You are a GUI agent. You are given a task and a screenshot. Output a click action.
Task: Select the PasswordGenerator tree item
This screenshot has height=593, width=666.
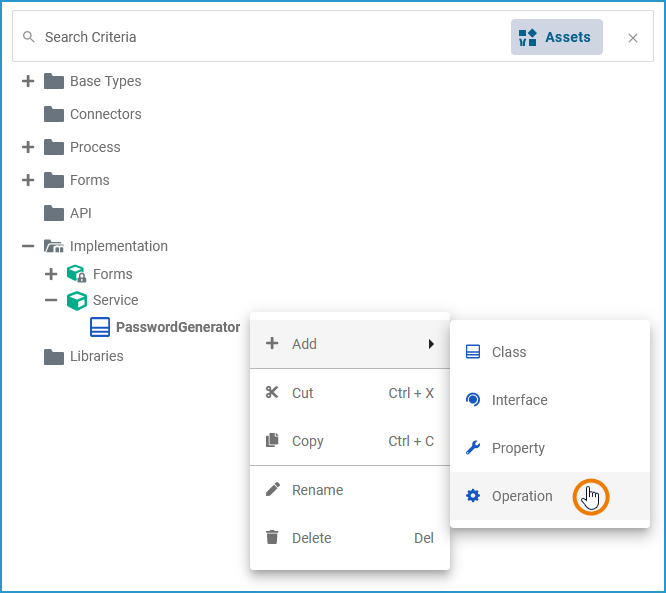(x=178, y=327)
